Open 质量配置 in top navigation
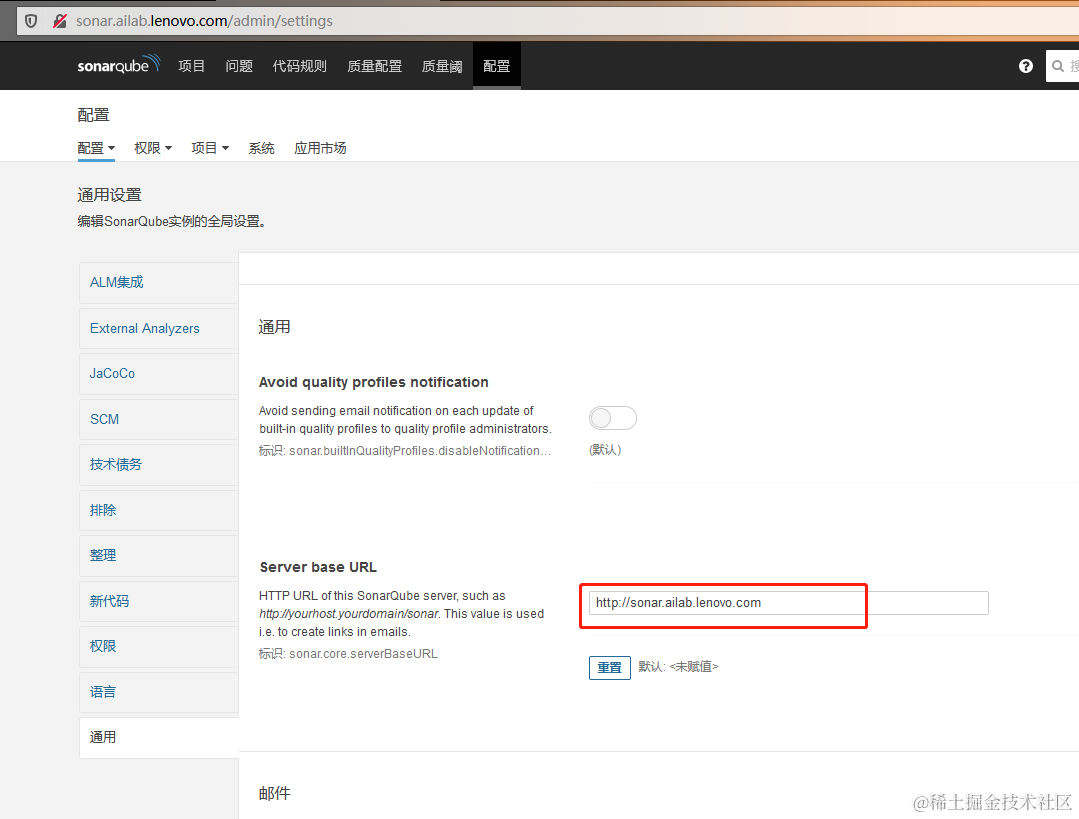Viewport: 1079px width, 819px height. click(374, 66)
